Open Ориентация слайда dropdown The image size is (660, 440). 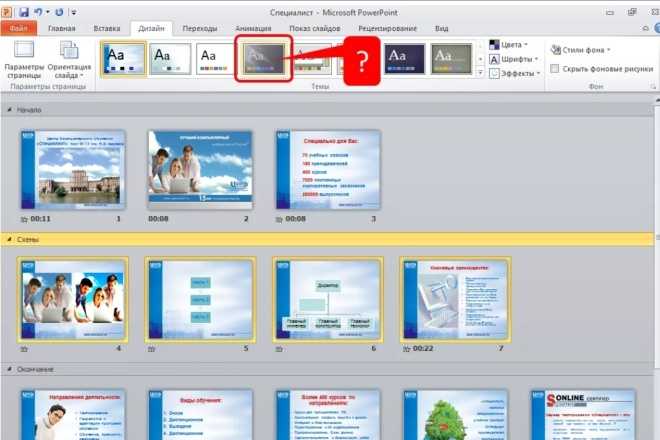click(x=69, y=60)
